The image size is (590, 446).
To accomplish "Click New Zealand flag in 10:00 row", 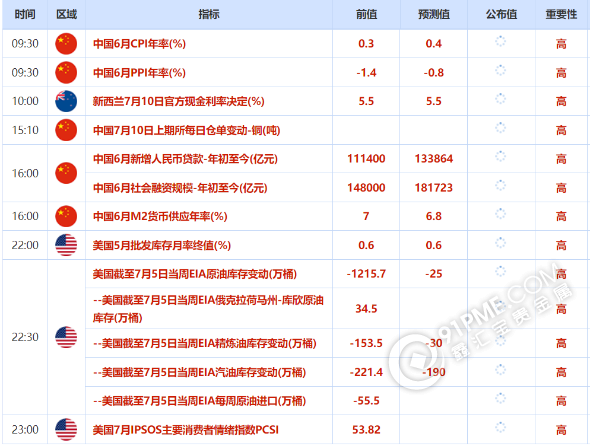I will pos(66,101).
